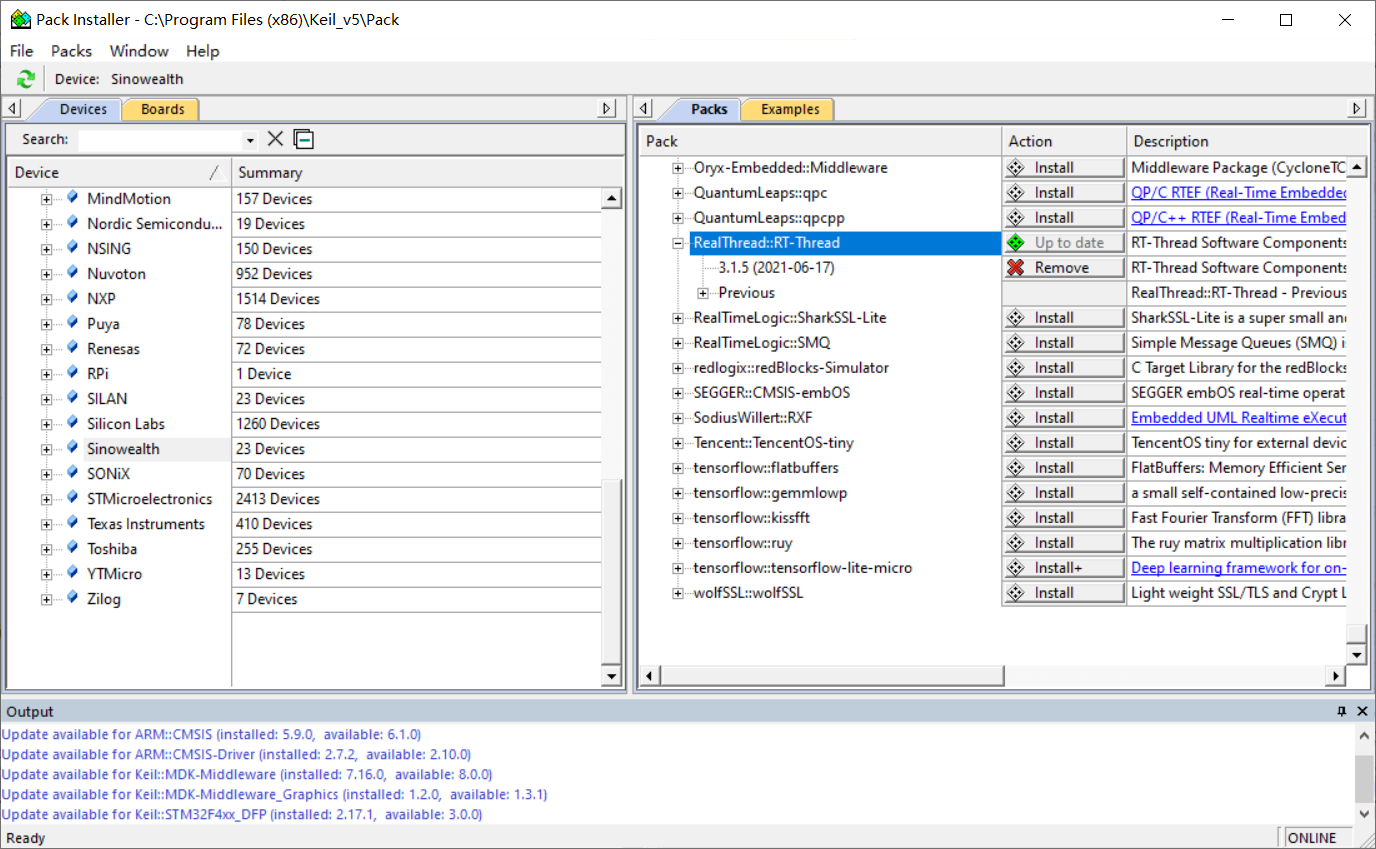Click Install+ for tensorflow-lite-micro

tap(1064, 567)
